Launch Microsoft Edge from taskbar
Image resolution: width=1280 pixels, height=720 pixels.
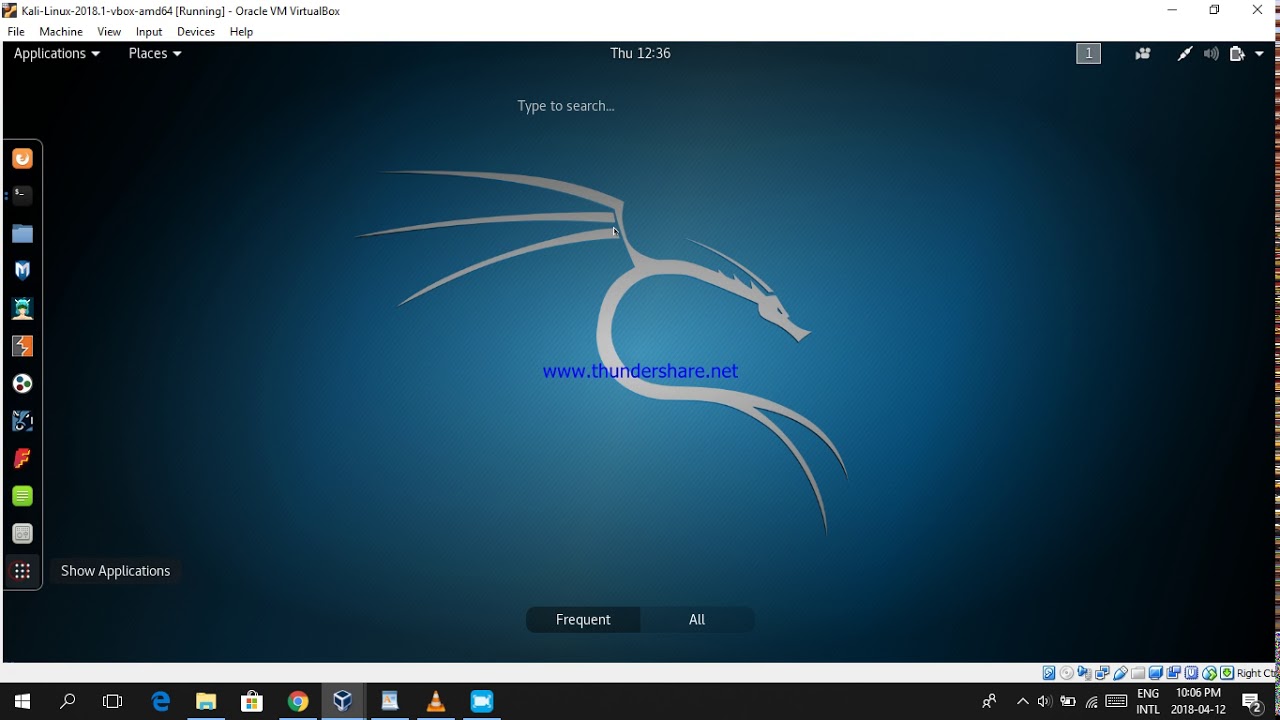(x=161, y=702)
